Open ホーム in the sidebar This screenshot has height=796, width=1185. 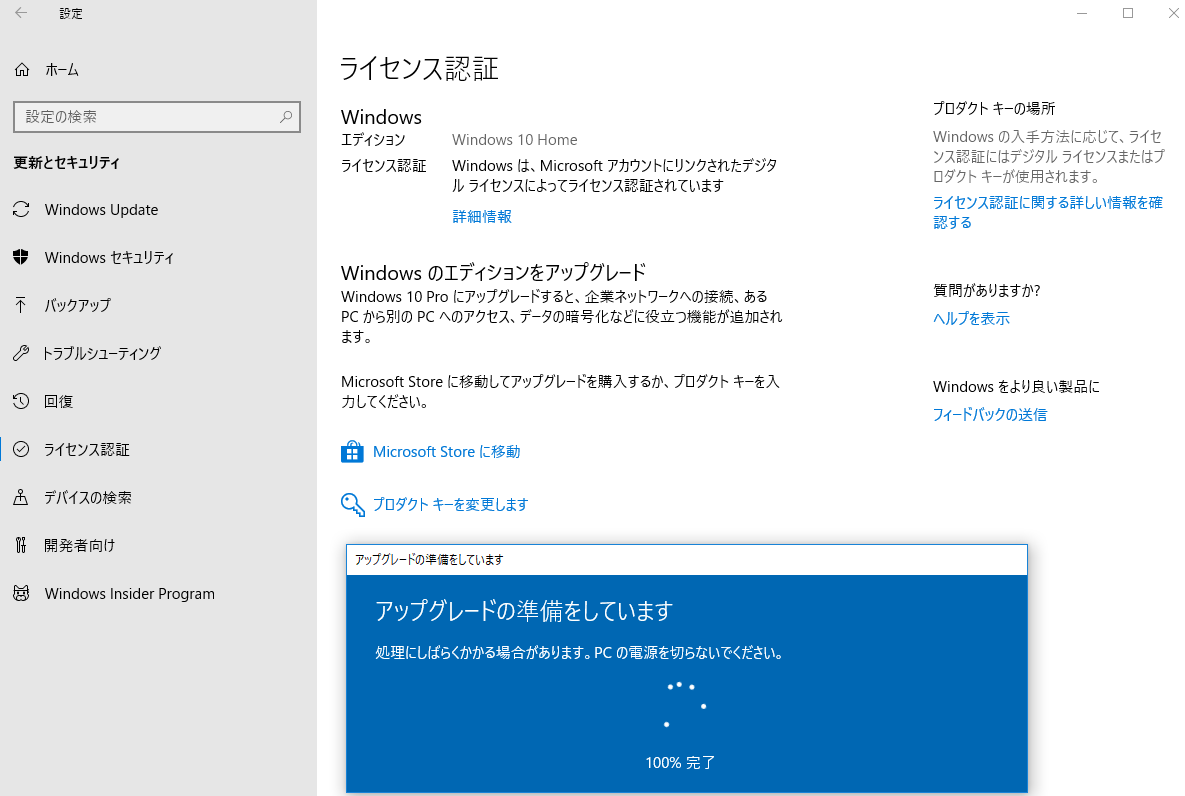(x=62, y=70)
